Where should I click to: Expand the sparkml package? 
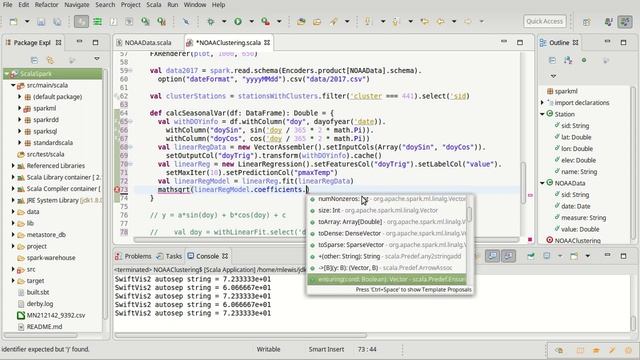coord(20,108)
